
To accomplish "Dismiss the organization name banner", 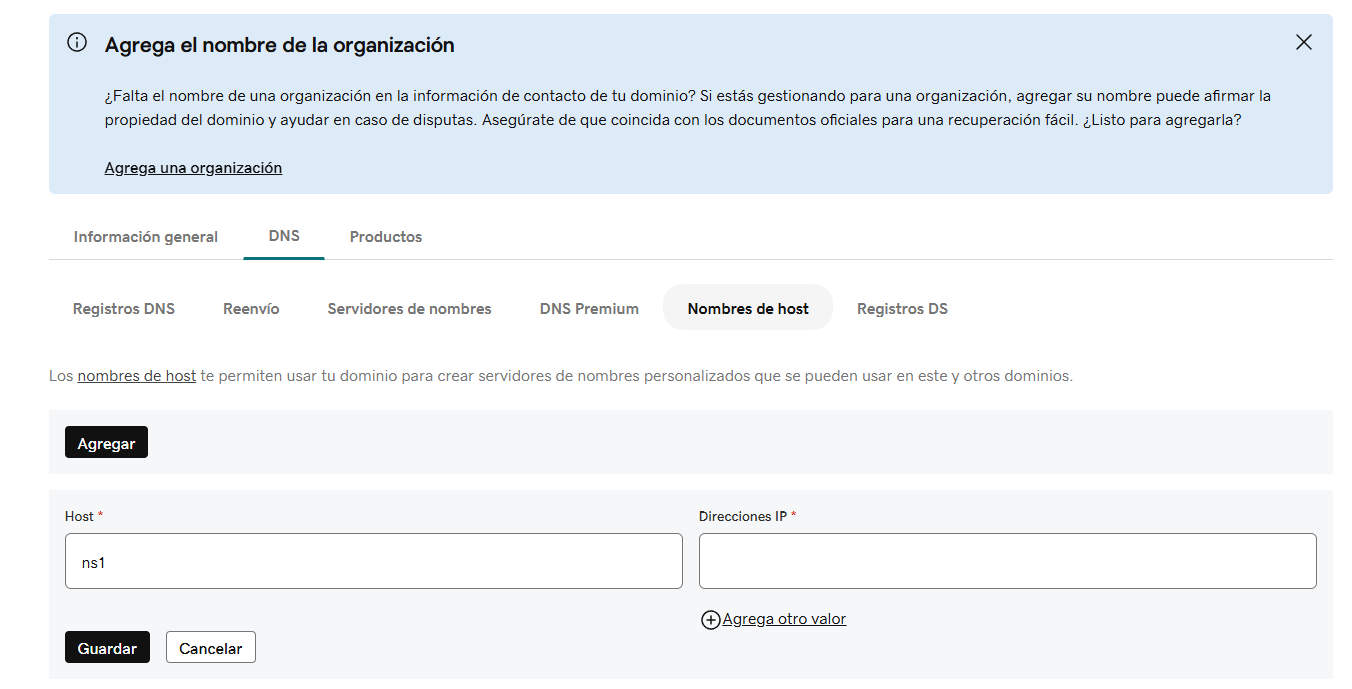I will 1303,42.
